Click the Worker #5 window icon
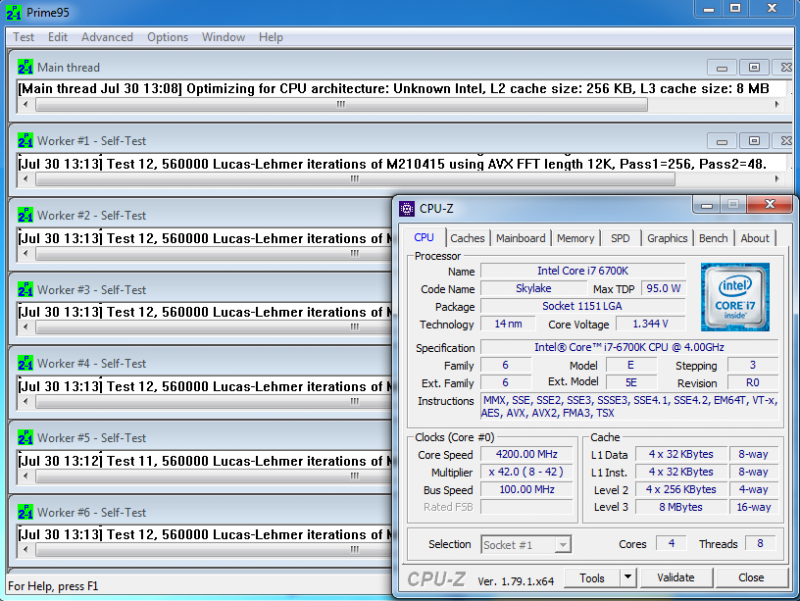The image size is (800, 601). coord(25,438)
